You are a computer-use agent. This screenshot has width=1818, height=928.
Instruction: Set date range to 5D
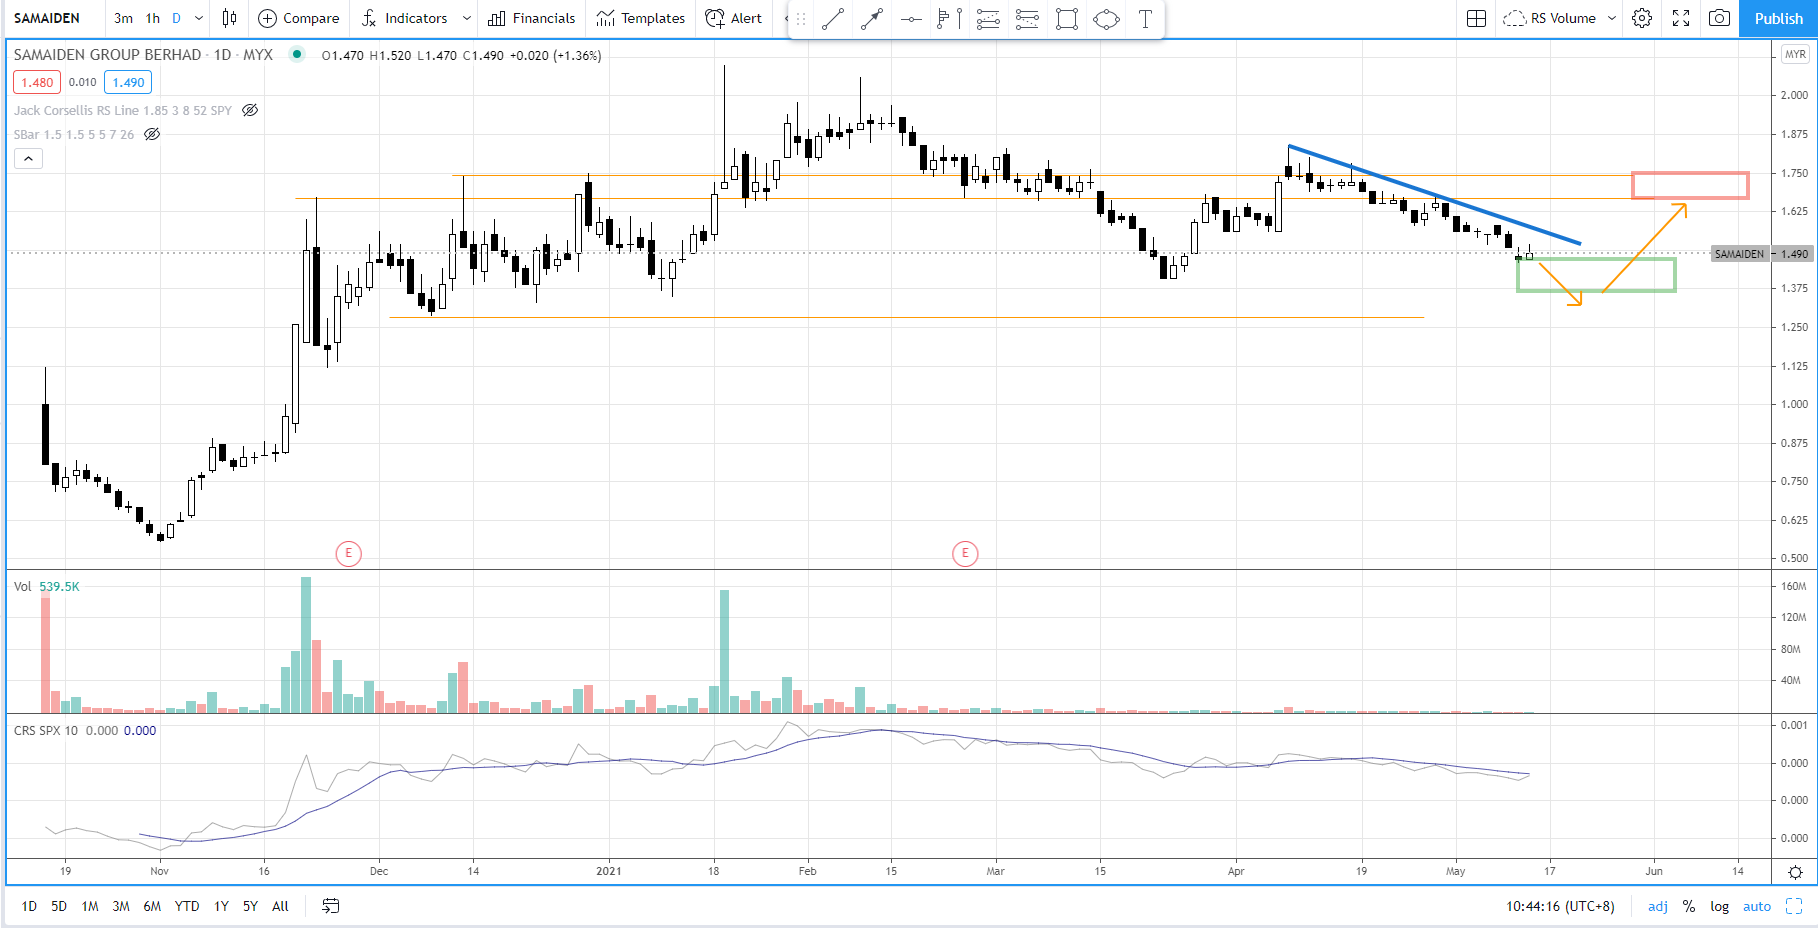pos(59,906)
